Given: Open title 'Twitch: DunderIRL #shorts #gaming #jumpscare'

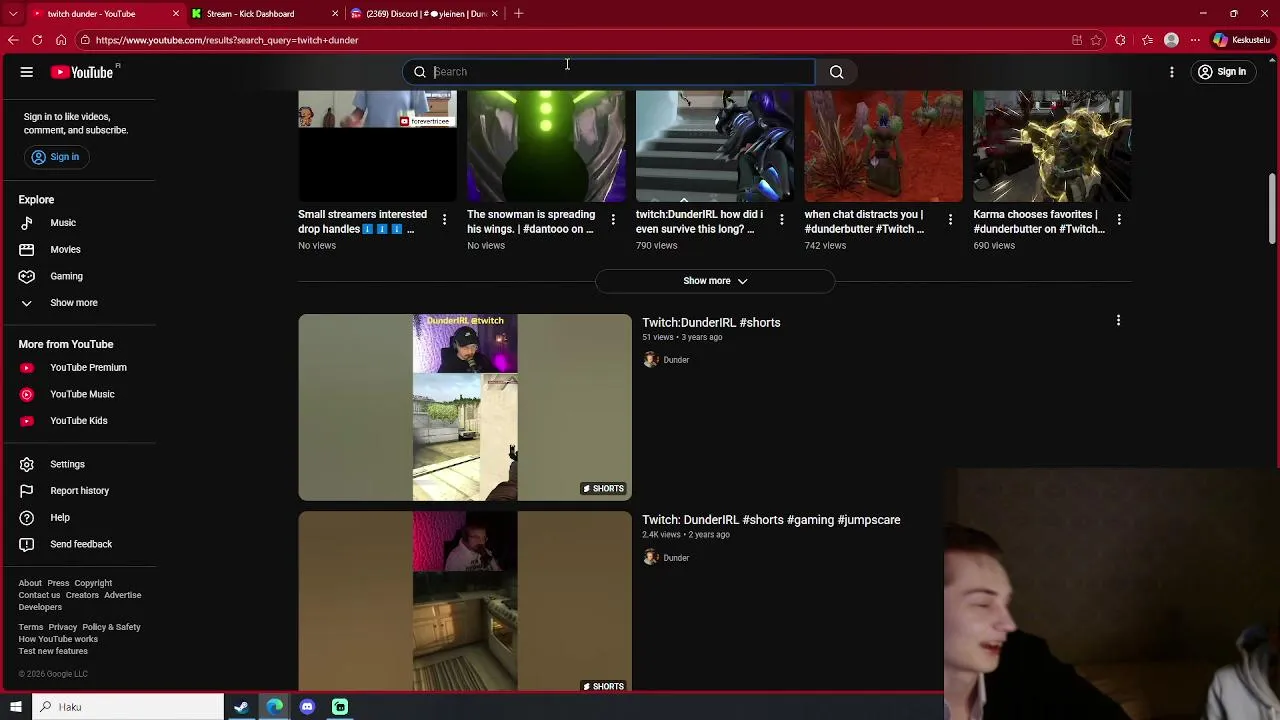Looking at the screenshot, I should pyautogui.click(x=771, y=520).
